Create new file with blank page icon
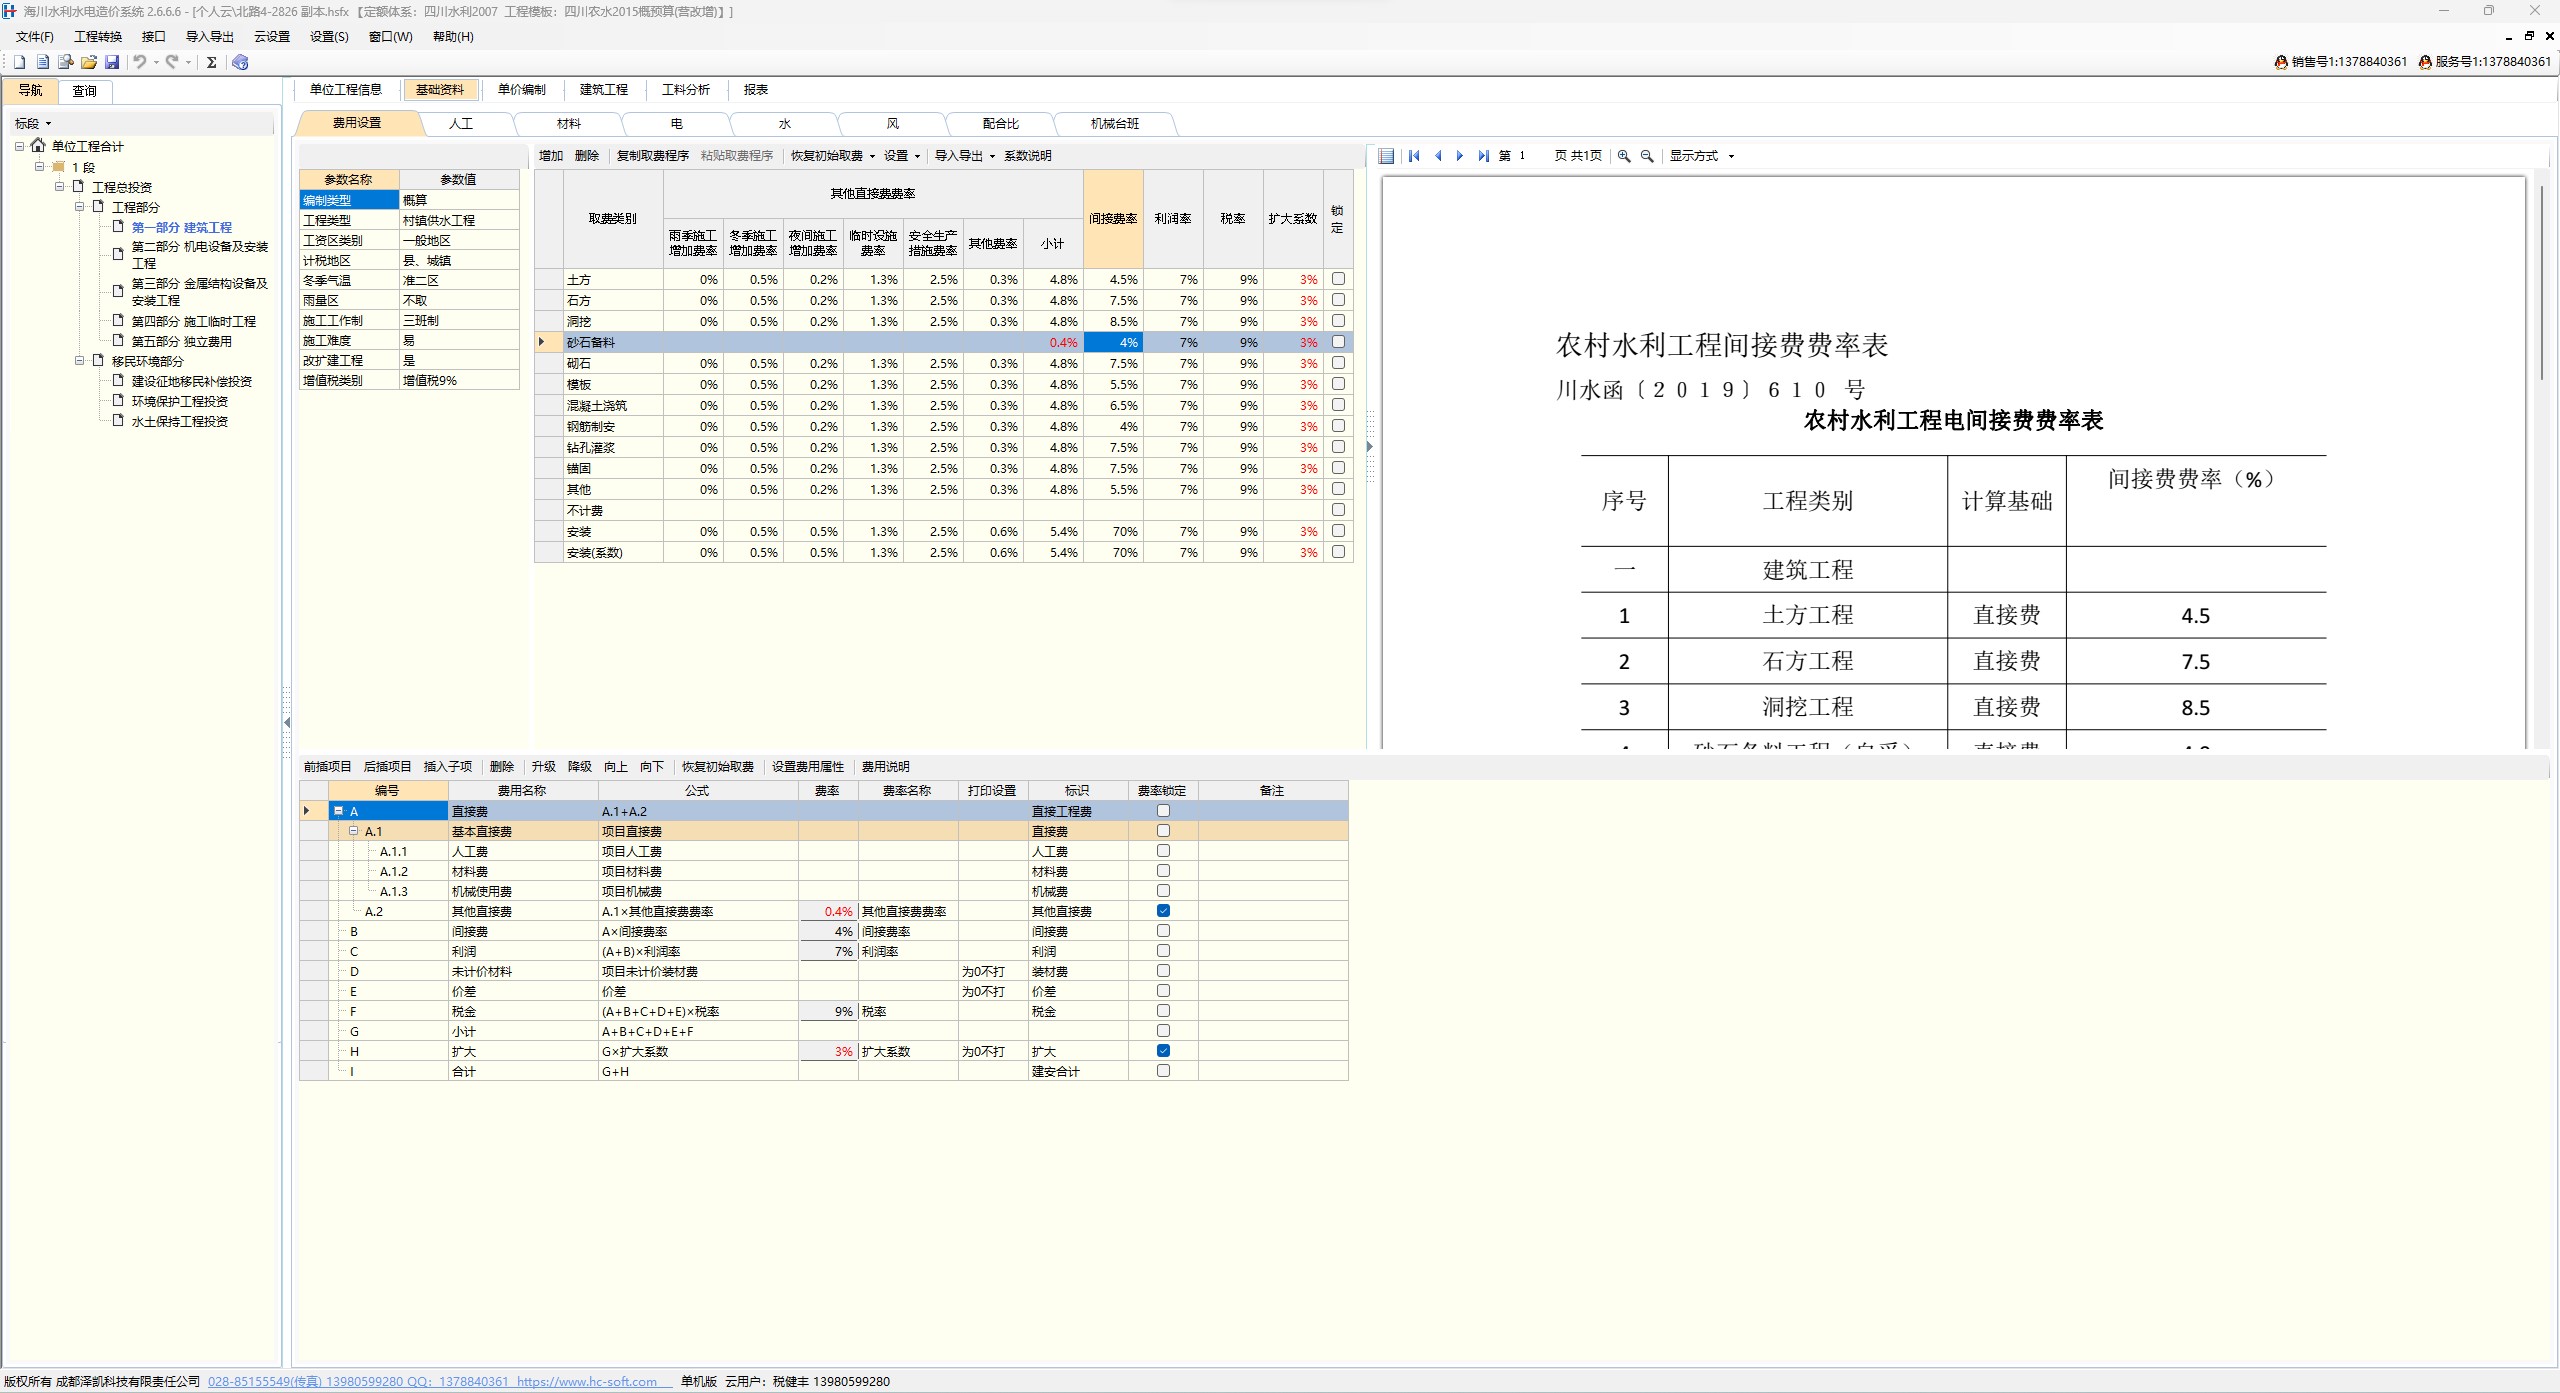 [x=19, y=62]
